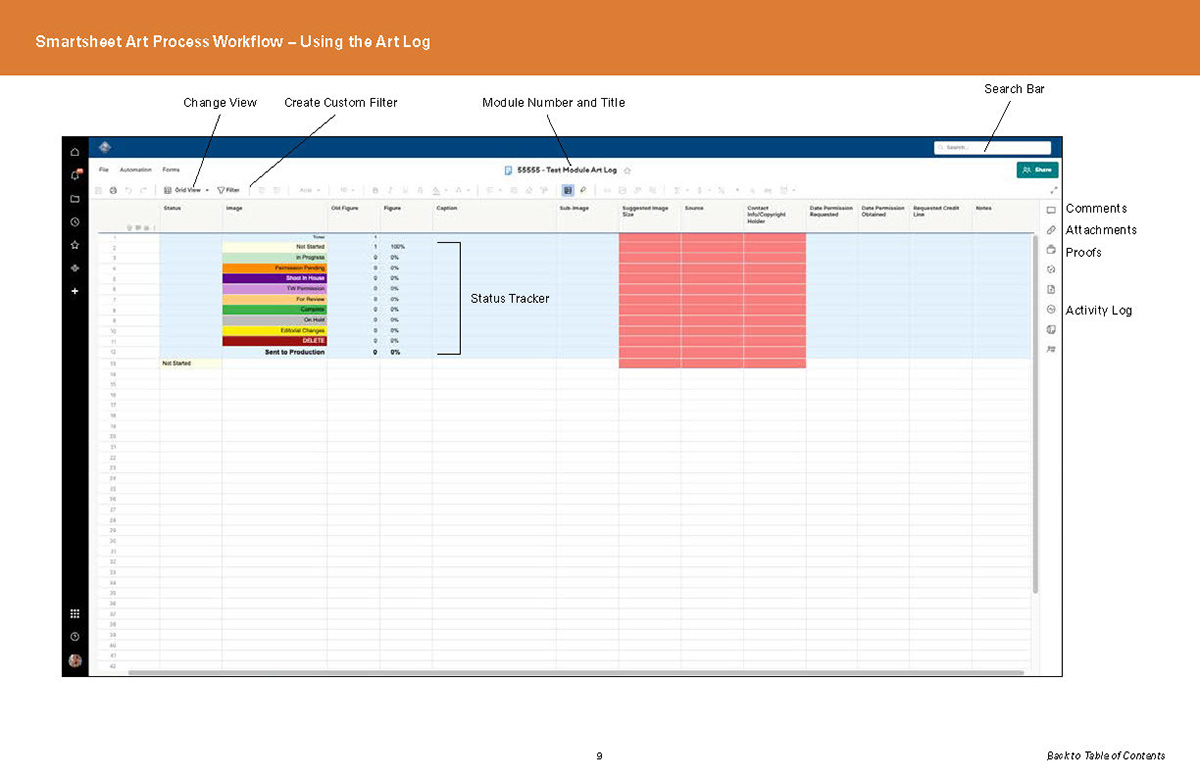Screen dimensions: 1200x776
Task: Click the highlight changes marker icon
Action: (582, 189)
